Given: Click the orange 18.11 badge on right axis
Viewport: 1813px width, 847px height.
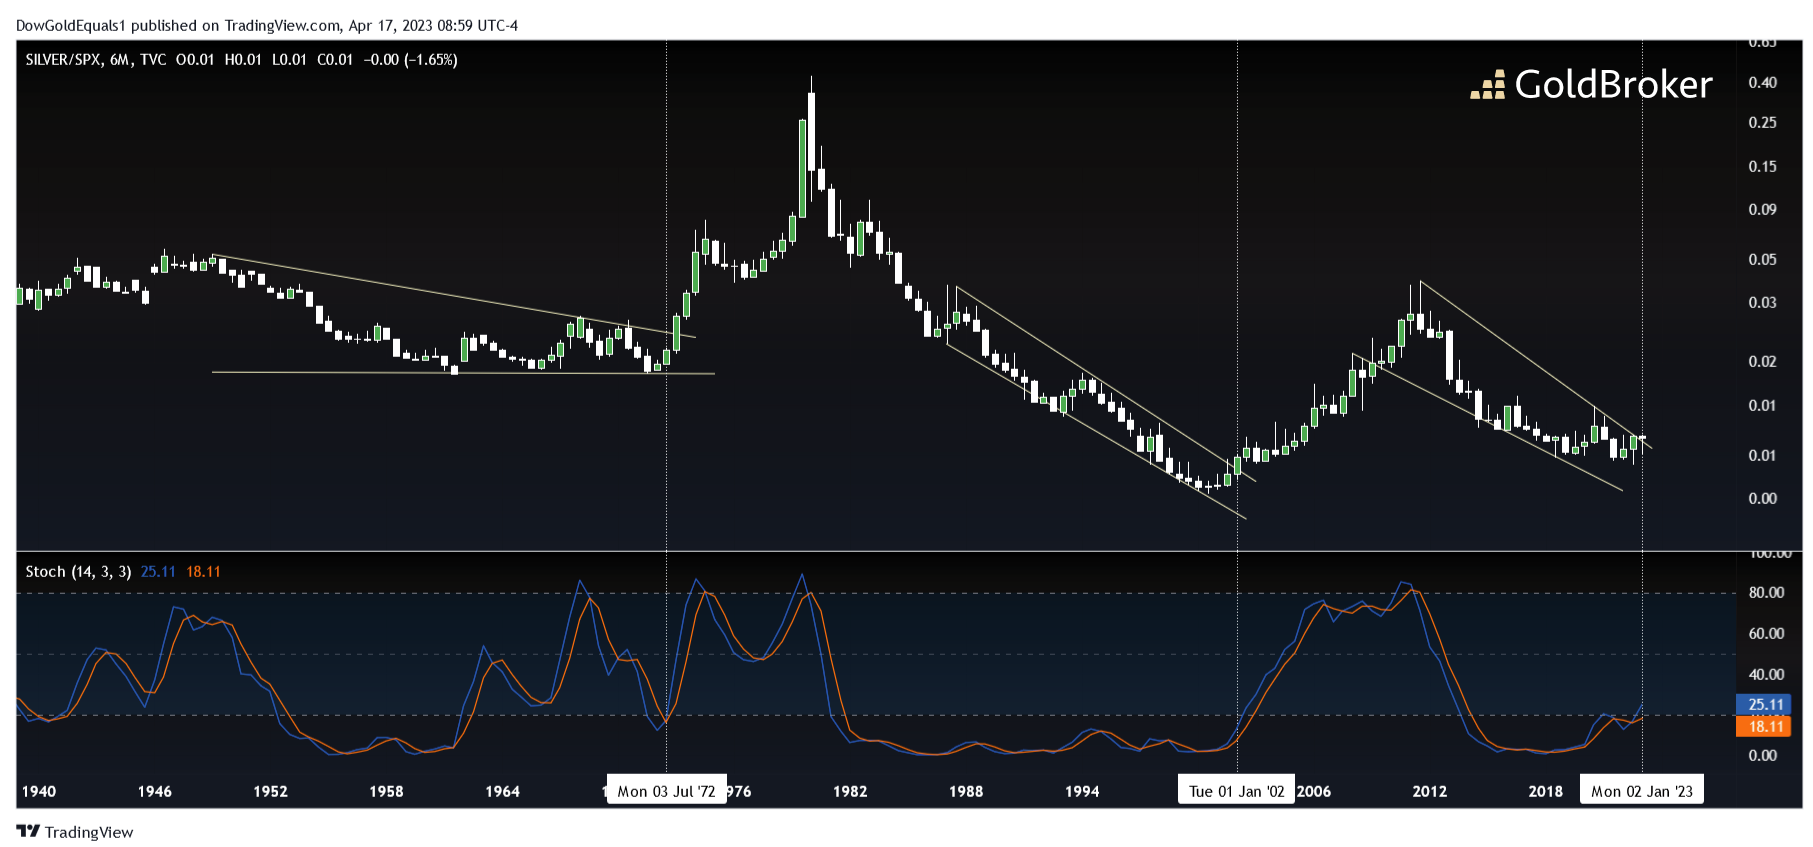Looking at the screenshot, I should click(x=1765, y=727).
